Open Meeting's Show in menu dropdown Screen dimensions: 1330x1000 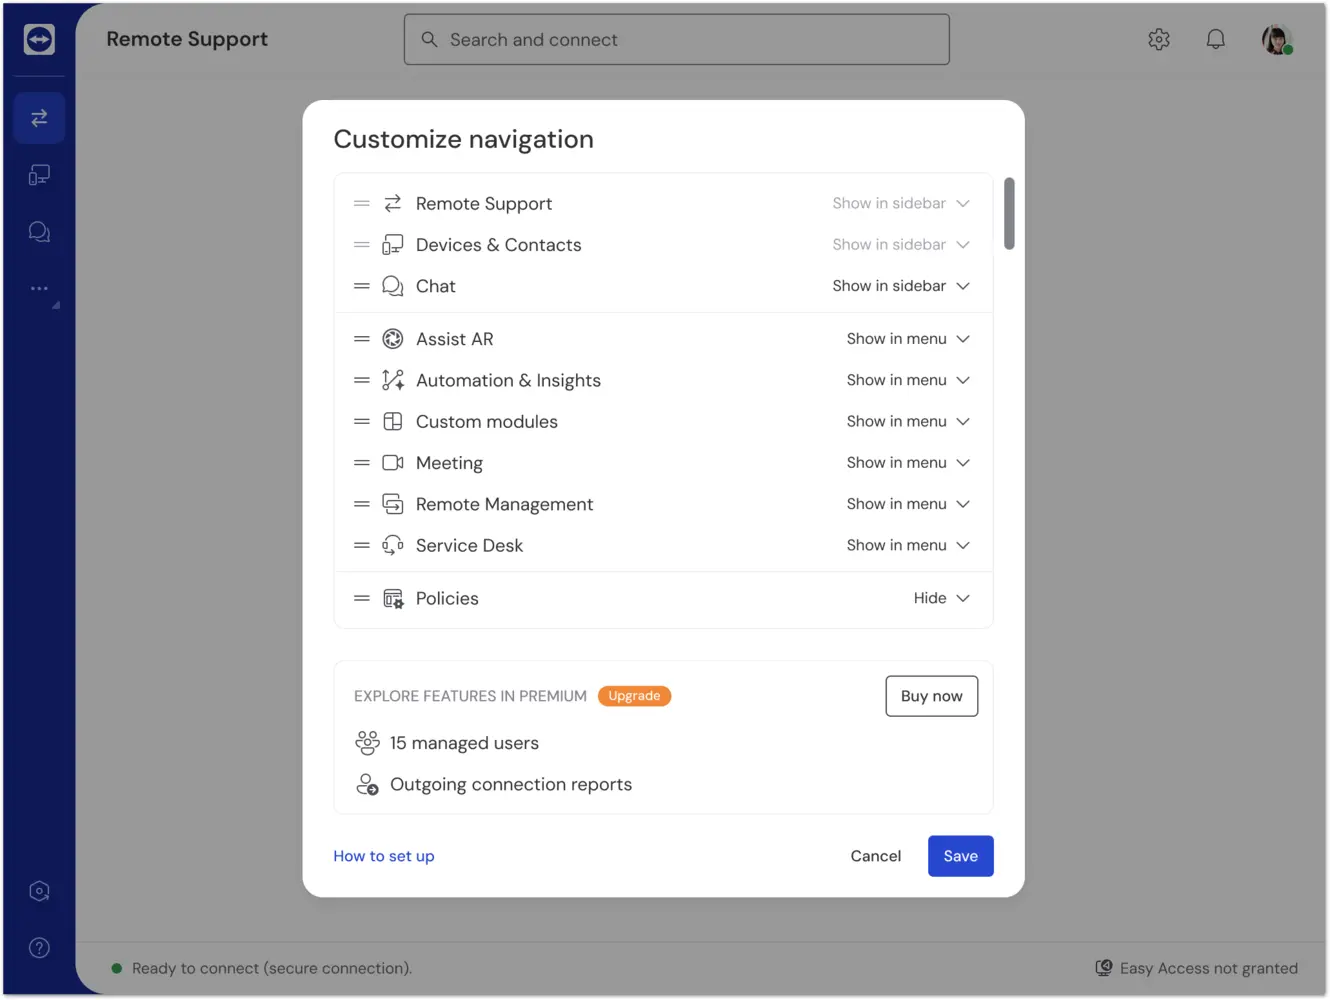coord(908,463)
